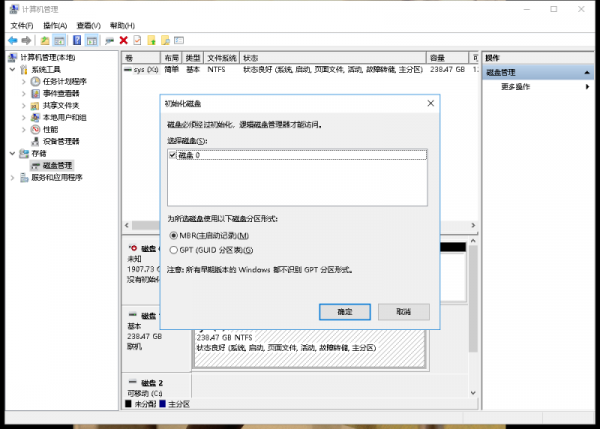Viewport: 600px width, 429px height.
Task: Collapse the 系统工具 tree node
Action: tap(13, 69)
